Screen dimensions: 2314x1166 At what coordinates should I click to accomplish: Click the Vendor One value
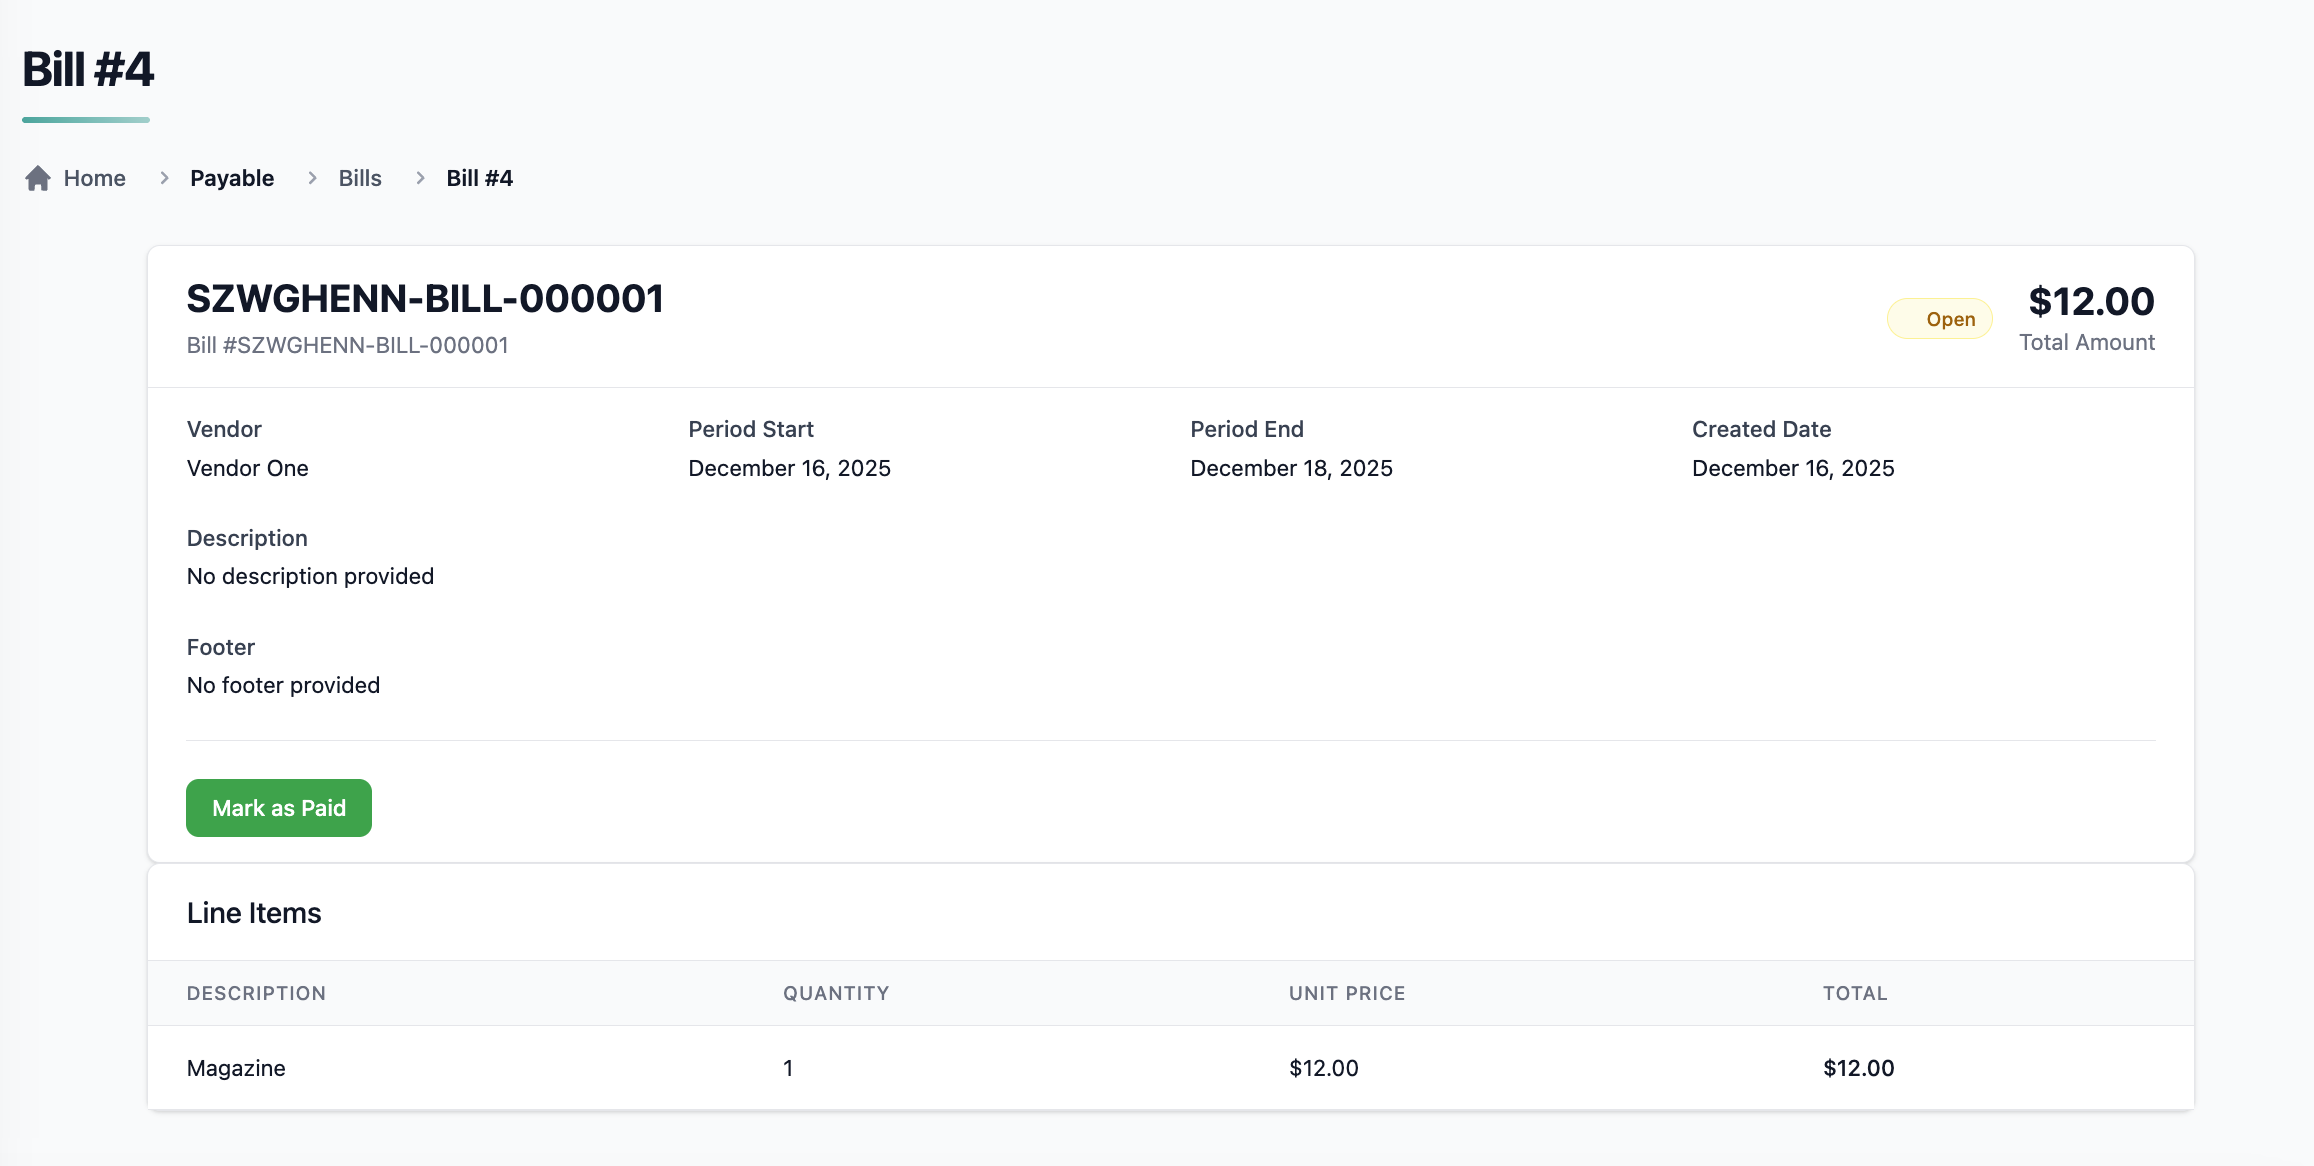pyautogui.click(x=247, y=468)
